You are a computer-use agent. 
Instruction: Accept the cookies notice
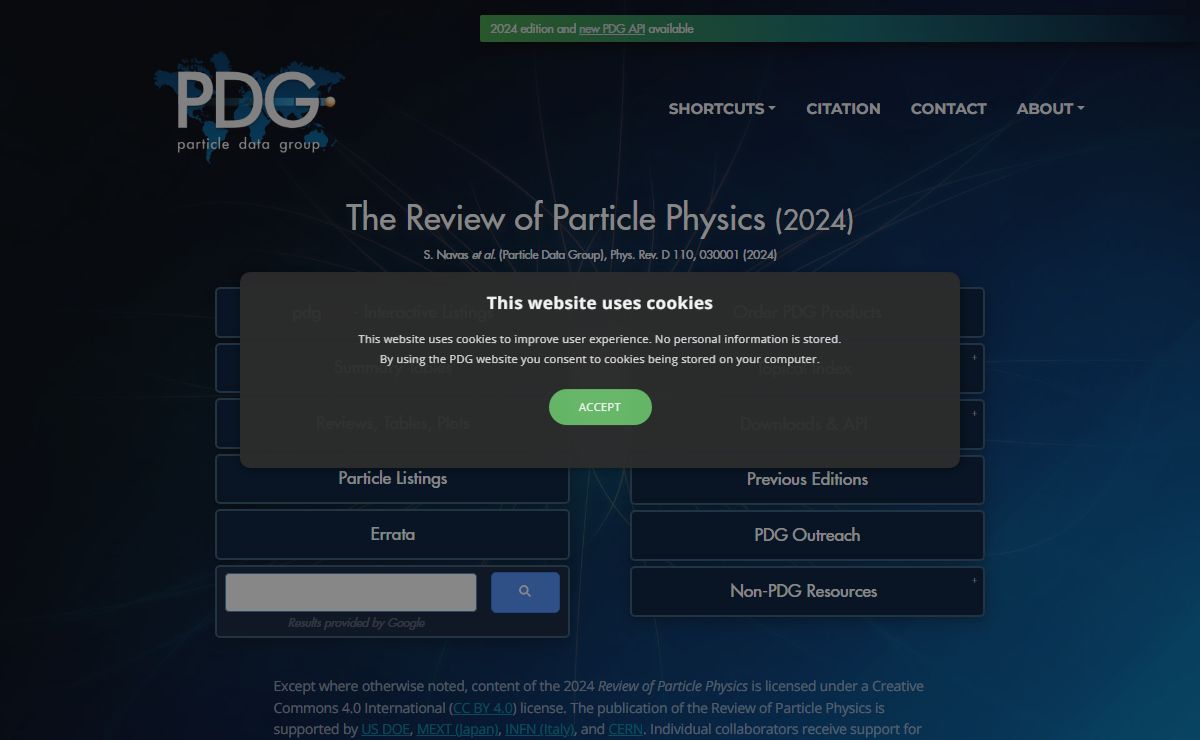click(600, 407)
